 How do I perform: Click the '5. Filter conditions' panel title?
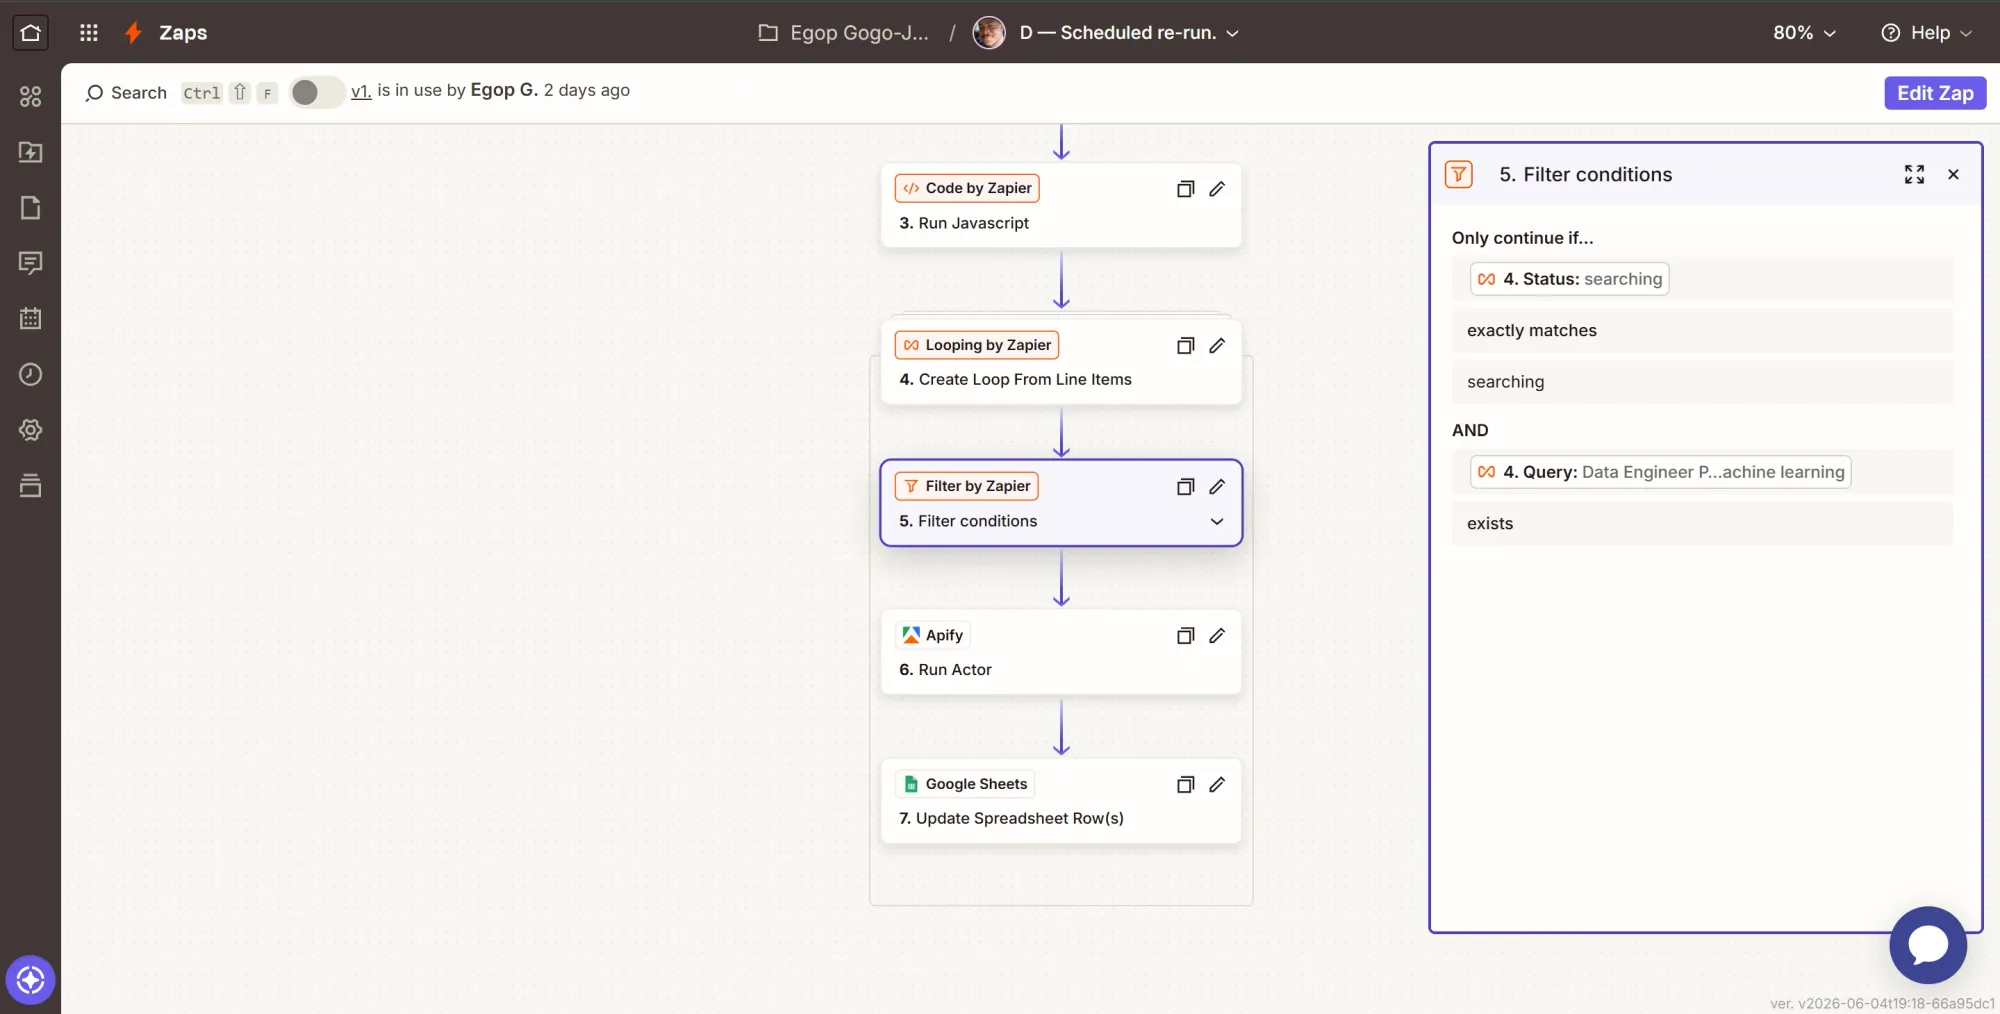(1585, 175)
